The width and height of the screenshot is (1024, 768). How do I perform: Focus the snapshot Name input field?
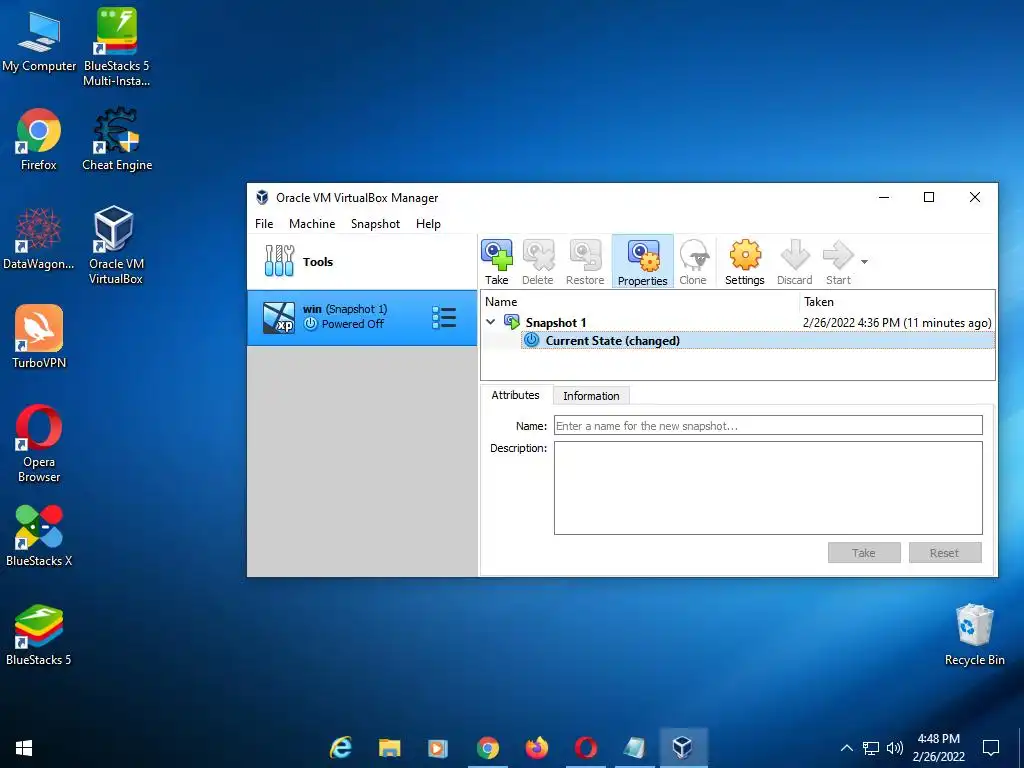(768, 425)
